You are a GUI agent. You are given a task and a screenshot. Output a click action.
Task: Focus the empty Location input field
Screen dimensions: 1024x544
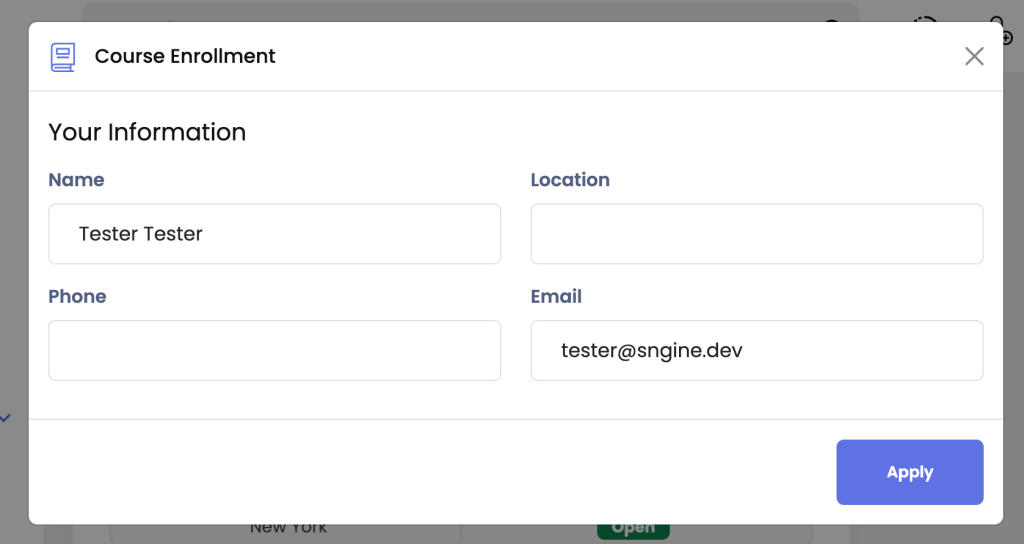point(757,234)
